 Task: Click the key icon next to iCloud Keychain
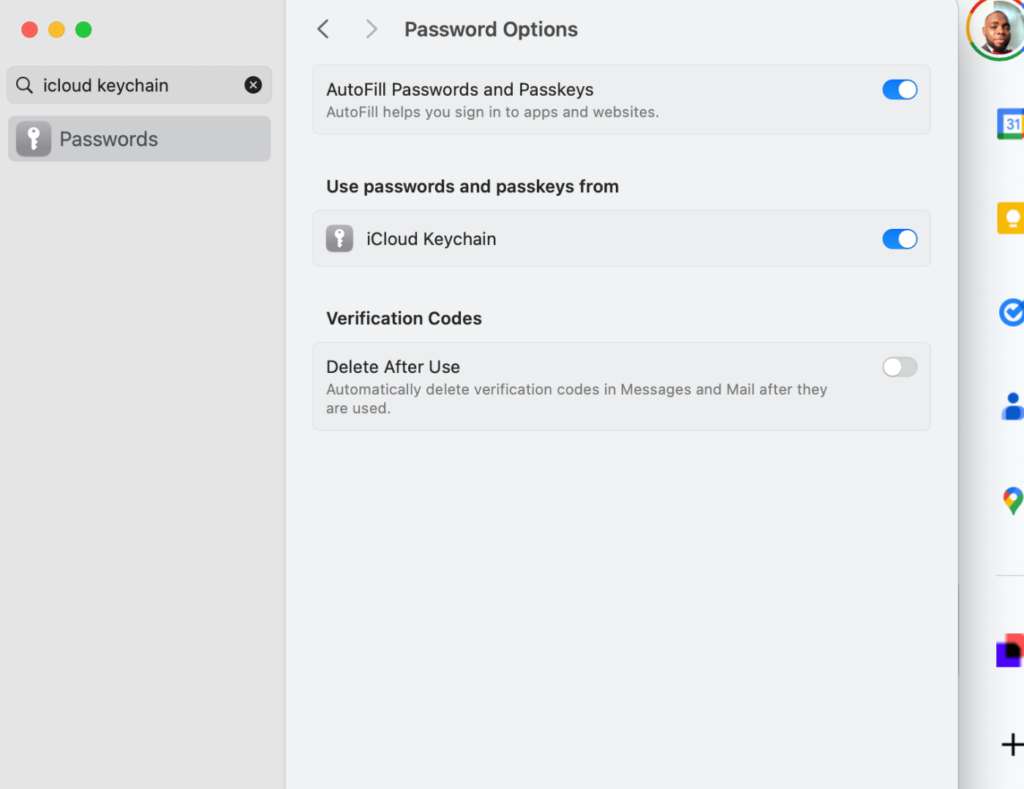tap(339, 238)
